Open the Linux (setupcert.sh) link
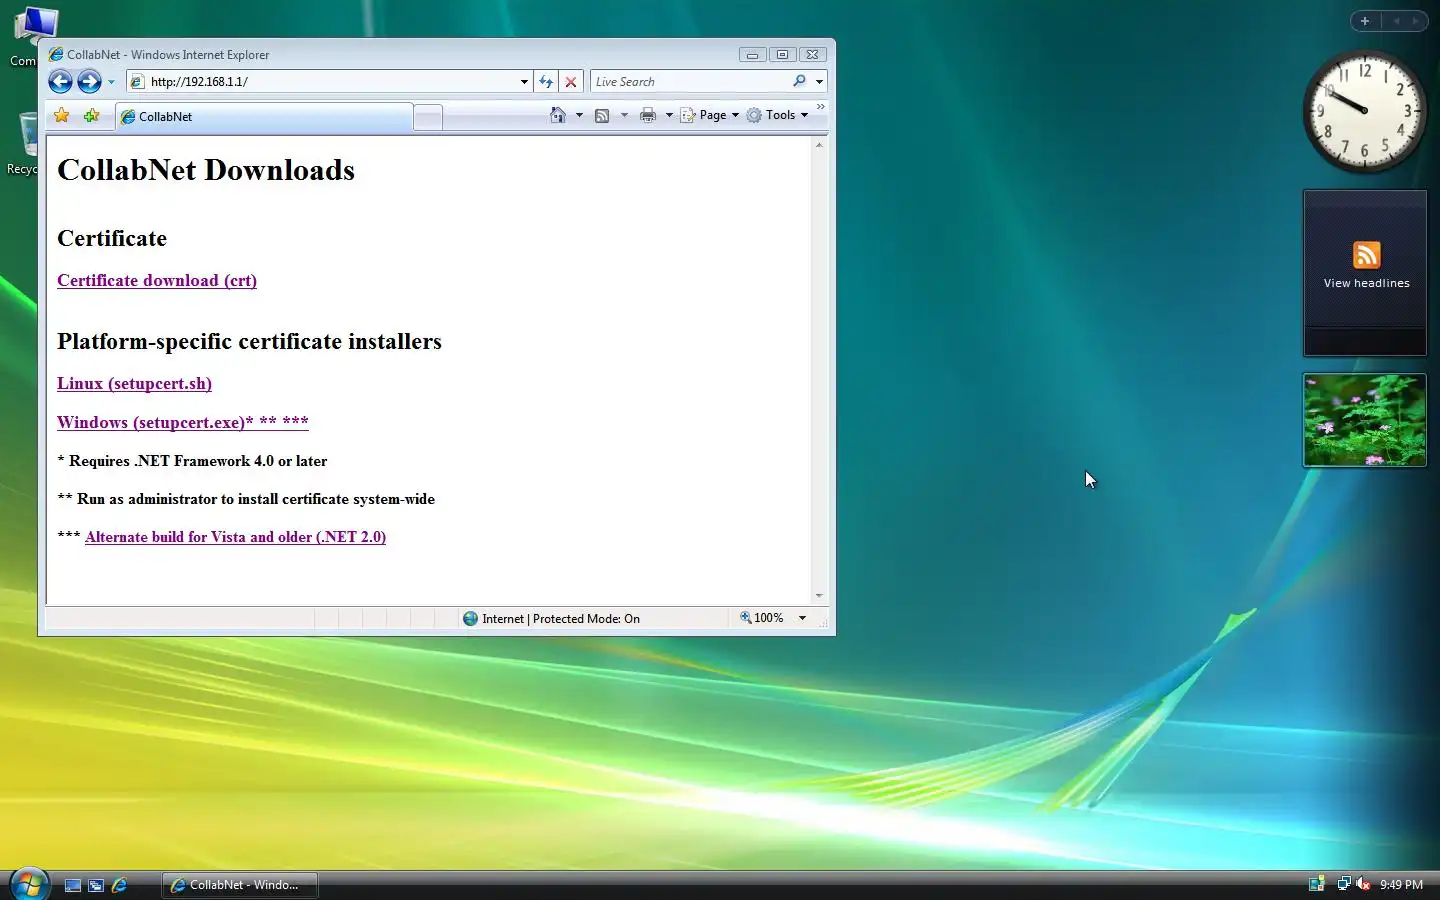1440x900 pixels. tap(134, 384)
